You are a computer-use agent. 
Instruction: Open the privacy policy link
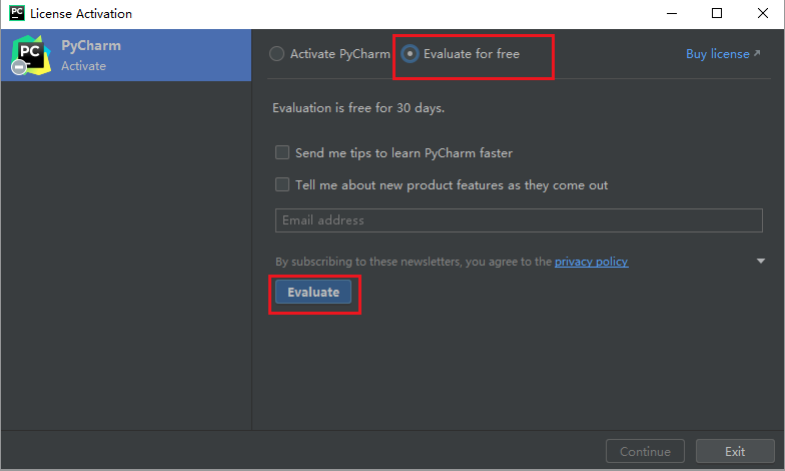[591, 262]
